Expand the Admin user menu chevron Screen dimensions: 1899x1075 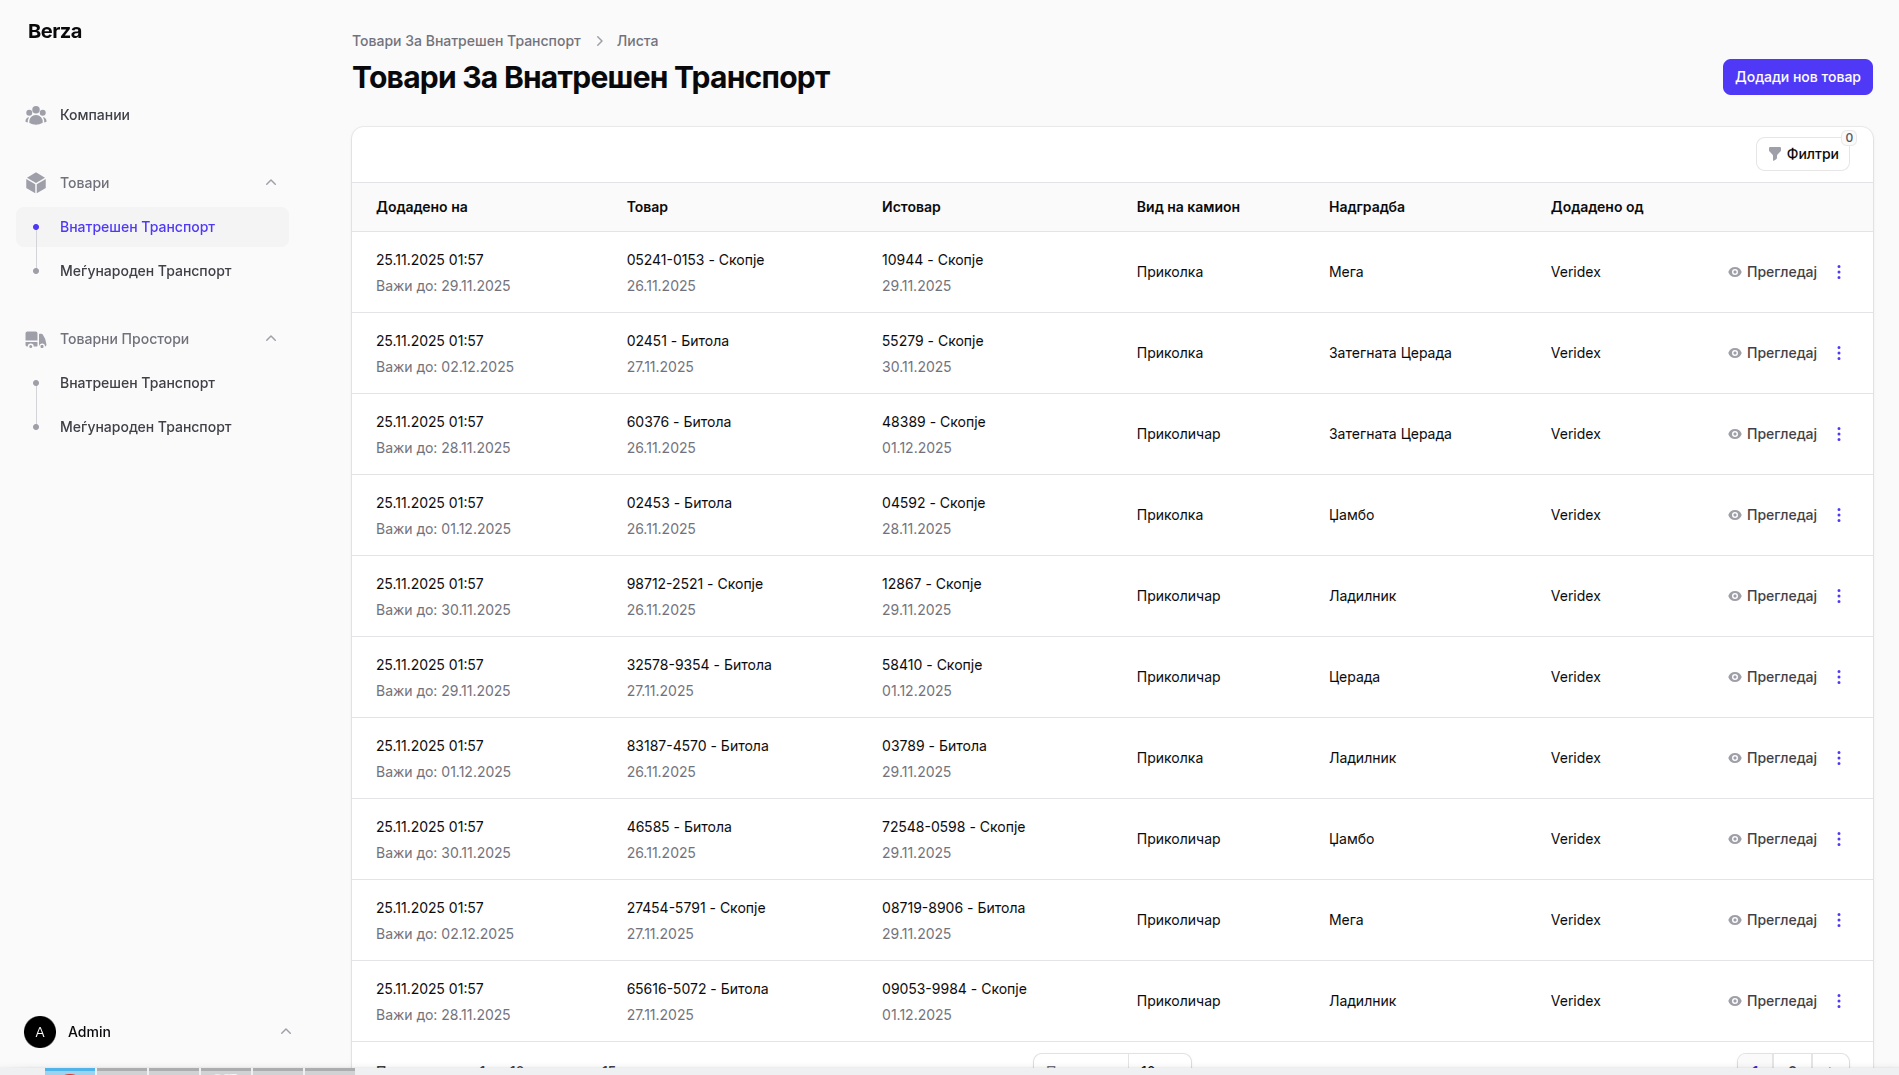point(286,1032)
